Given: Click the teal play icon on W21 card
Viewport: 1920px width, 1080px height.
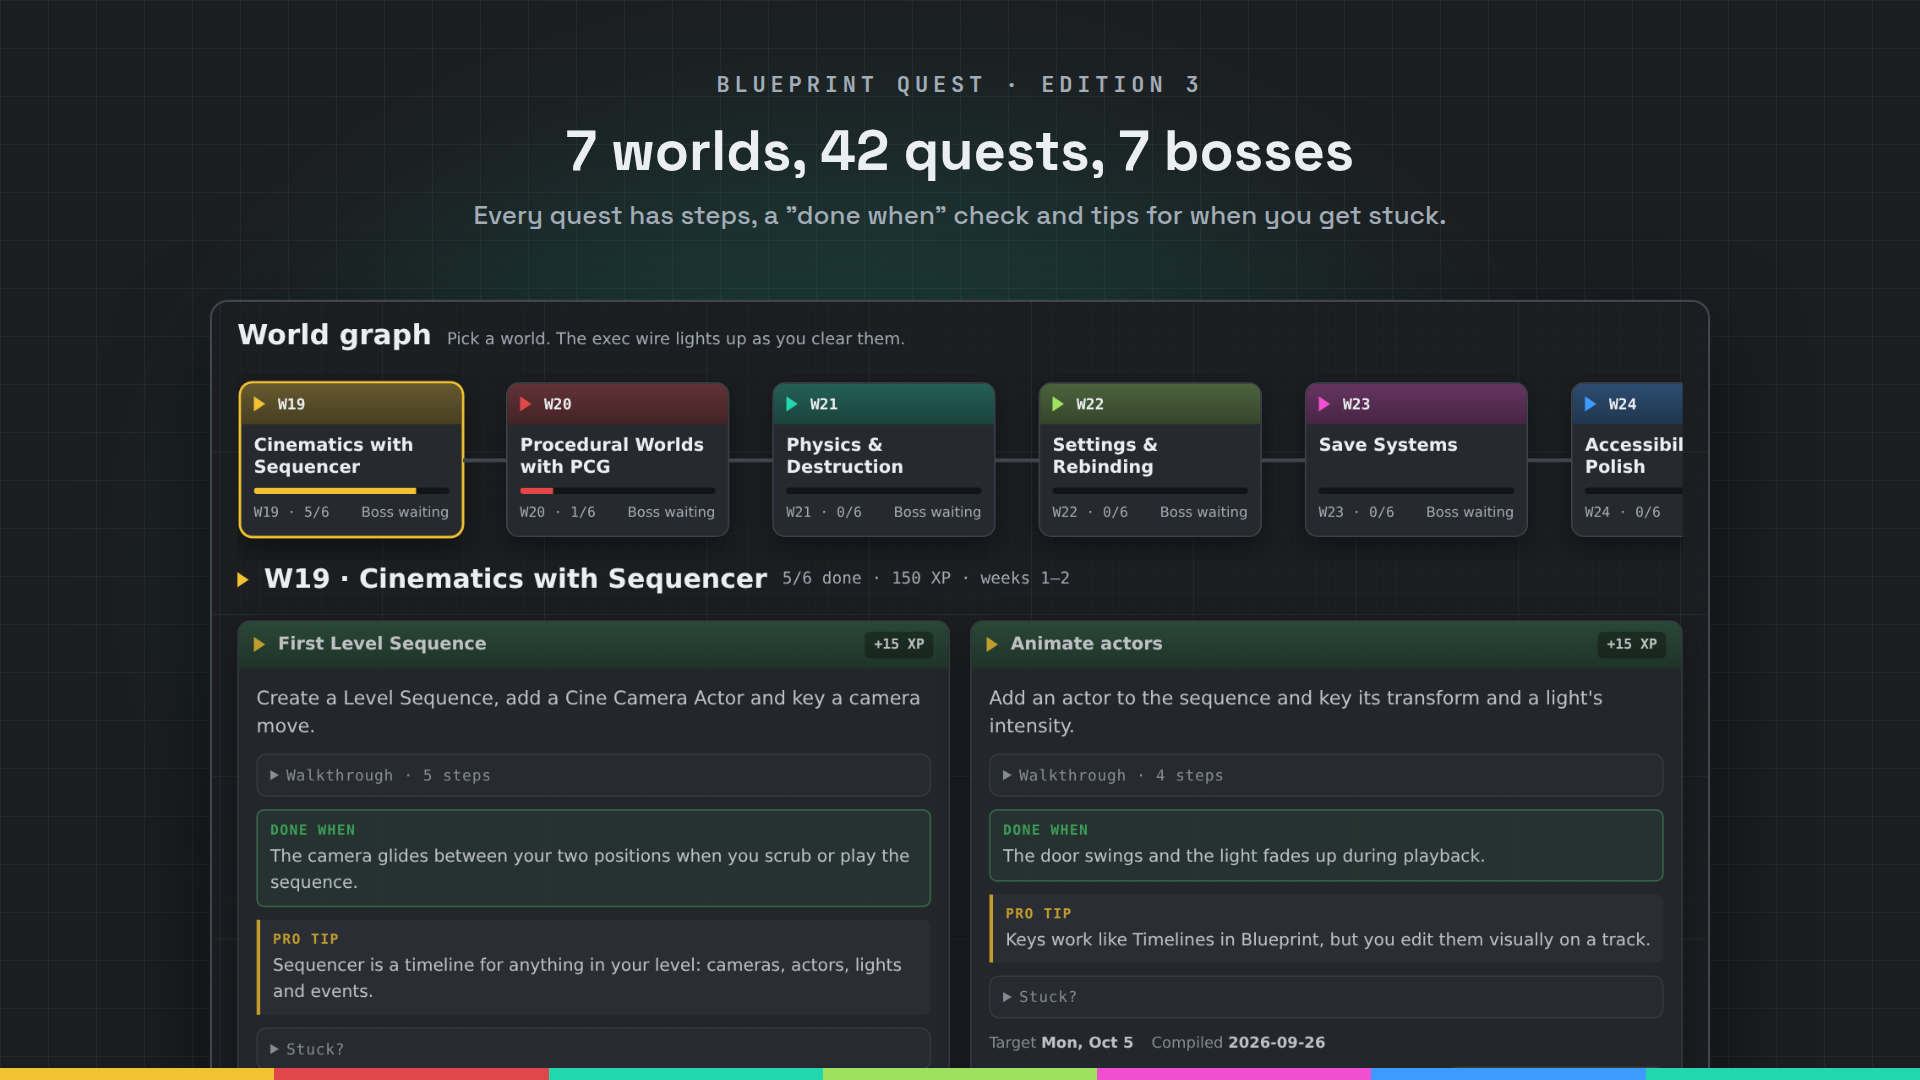Looking at the screenshot, I should tap(791, 404).
